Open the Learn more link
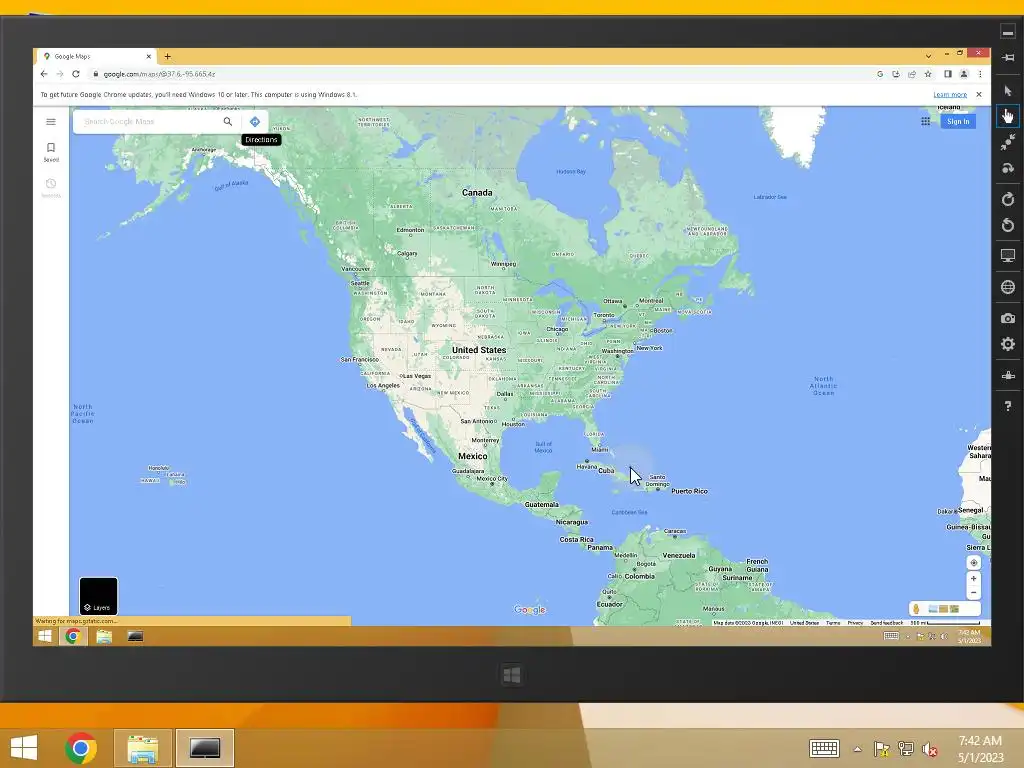Image resolution: width=1024 pixels, height=768 pixels. coord(950,95)
